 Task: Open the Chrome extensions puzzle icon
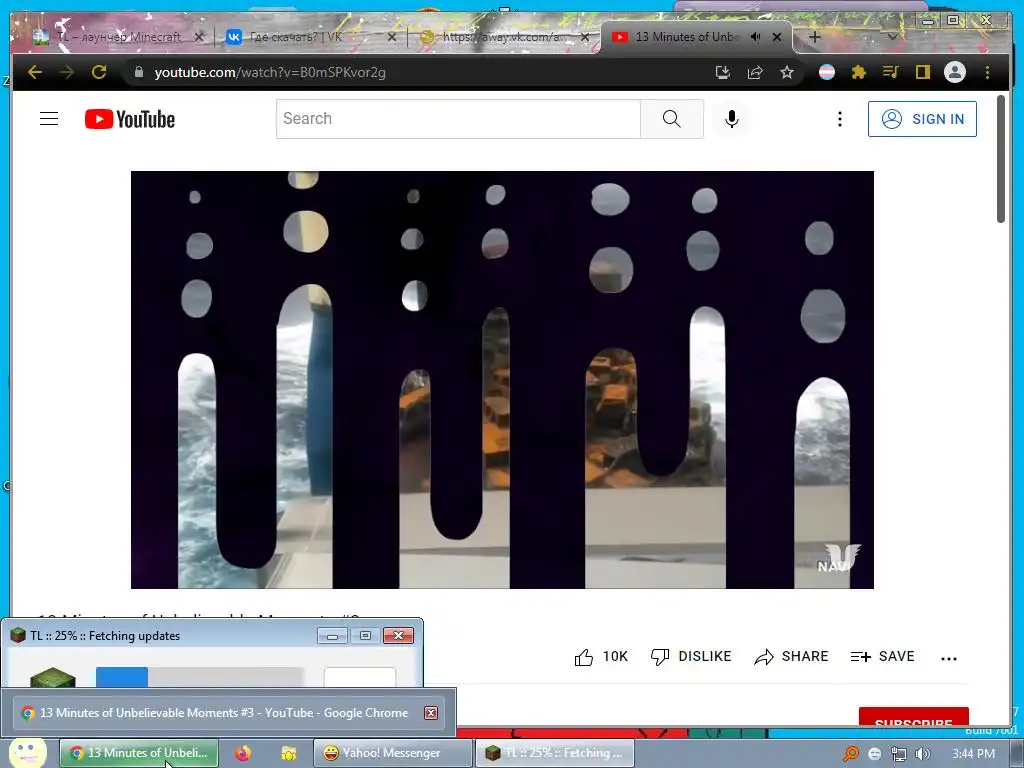click(x=859, y=72)
